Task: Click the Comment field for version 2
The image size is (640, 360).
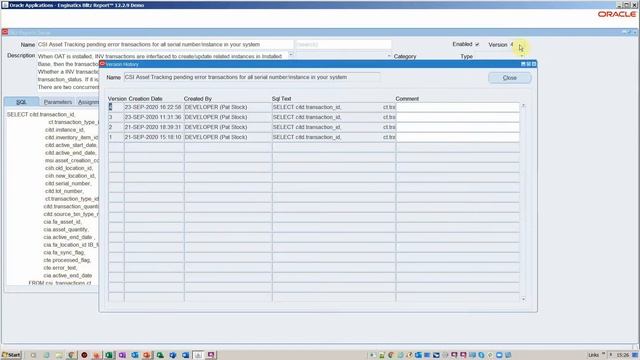Action: (458, 127)
